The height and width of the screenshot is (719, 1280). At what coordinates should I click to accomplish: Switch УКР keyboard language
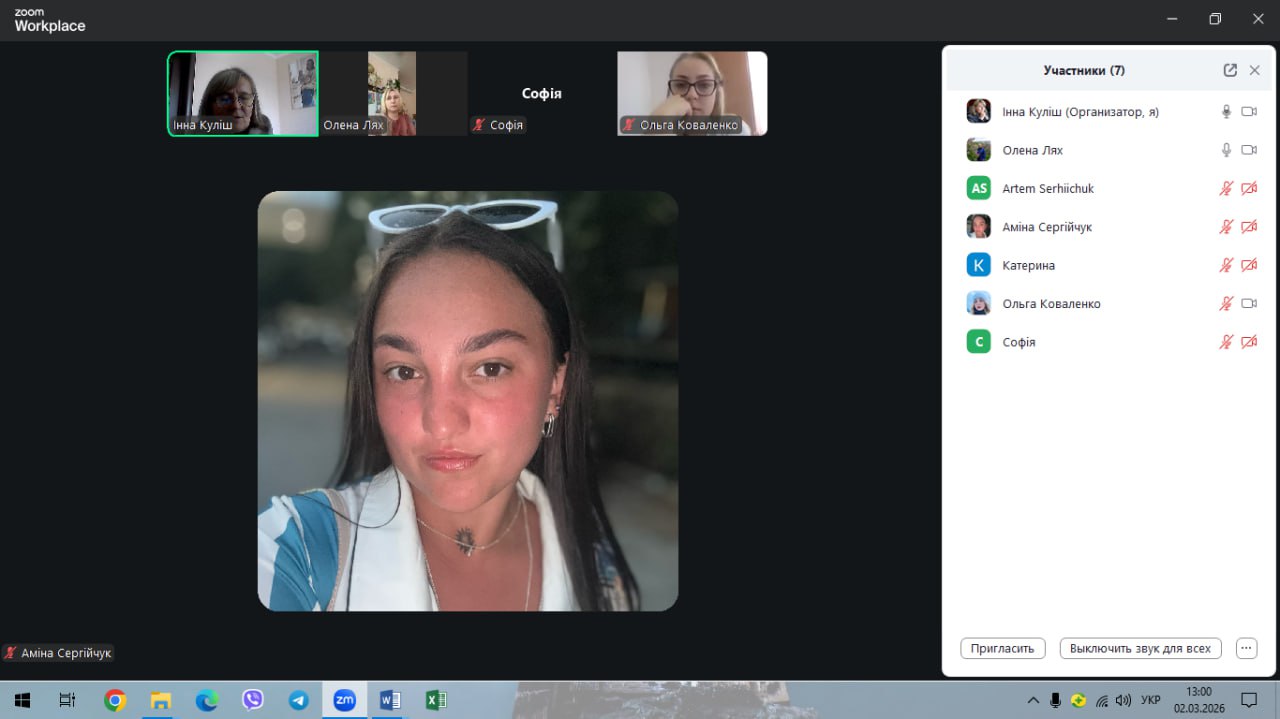click(x=1151, y=700)
